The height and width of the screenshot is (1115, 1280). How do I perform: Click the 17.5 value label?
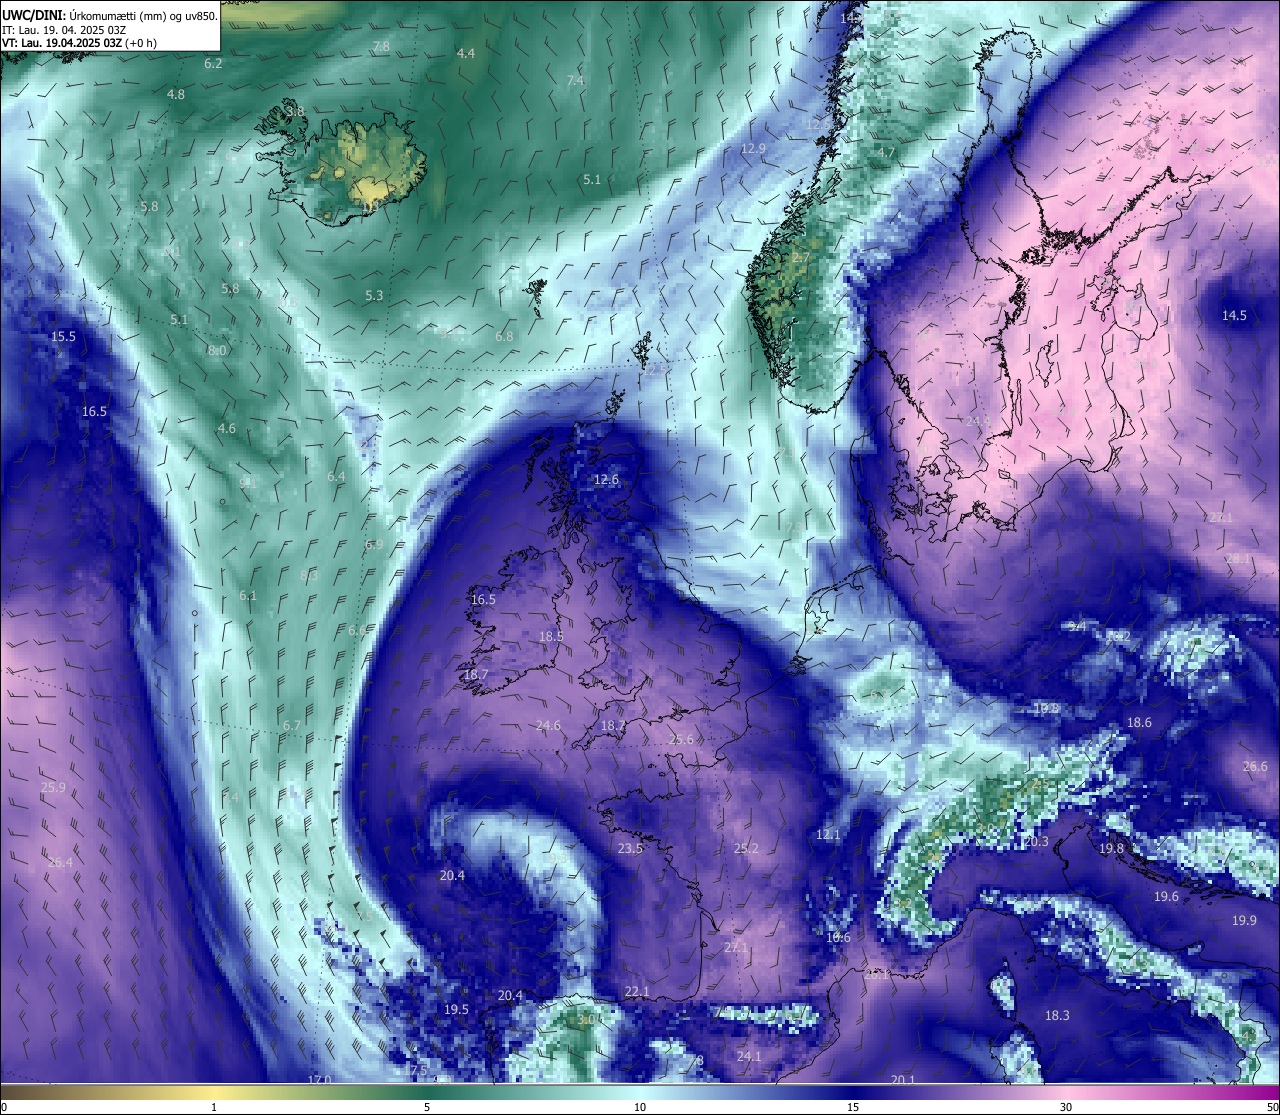[416, 1070]
